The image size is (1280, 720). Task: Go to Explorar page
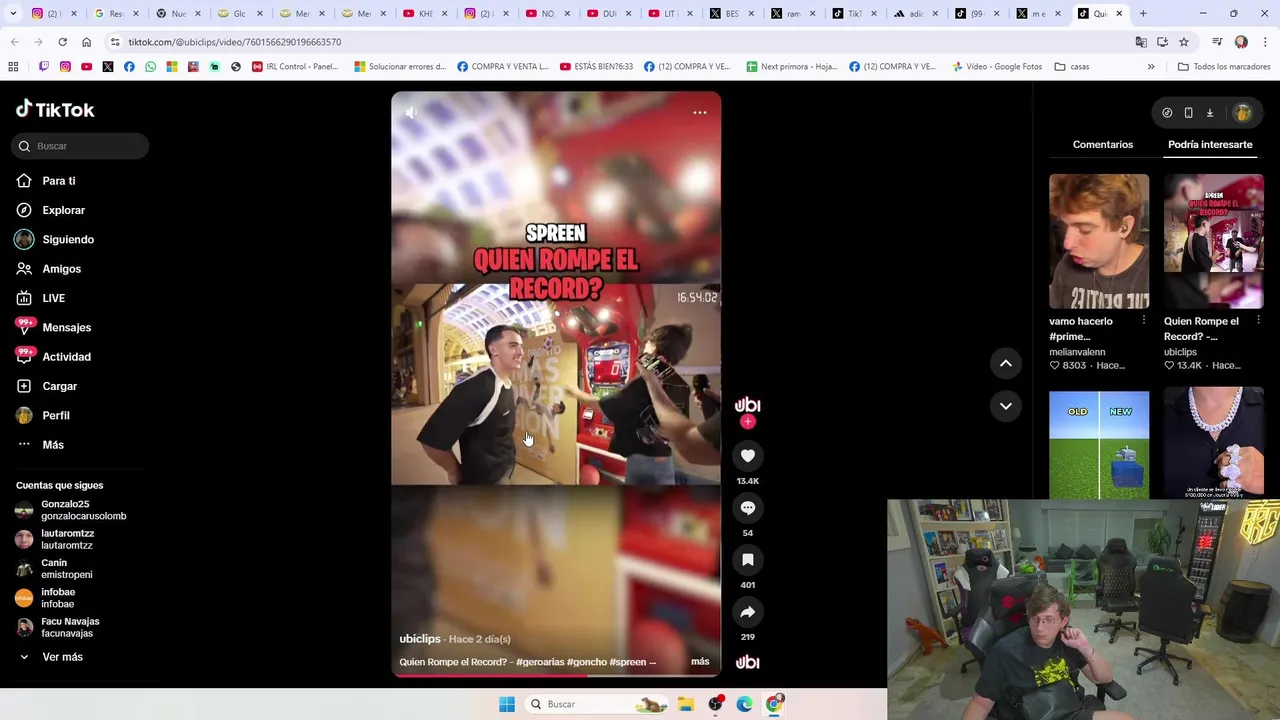tap(63, 210)
